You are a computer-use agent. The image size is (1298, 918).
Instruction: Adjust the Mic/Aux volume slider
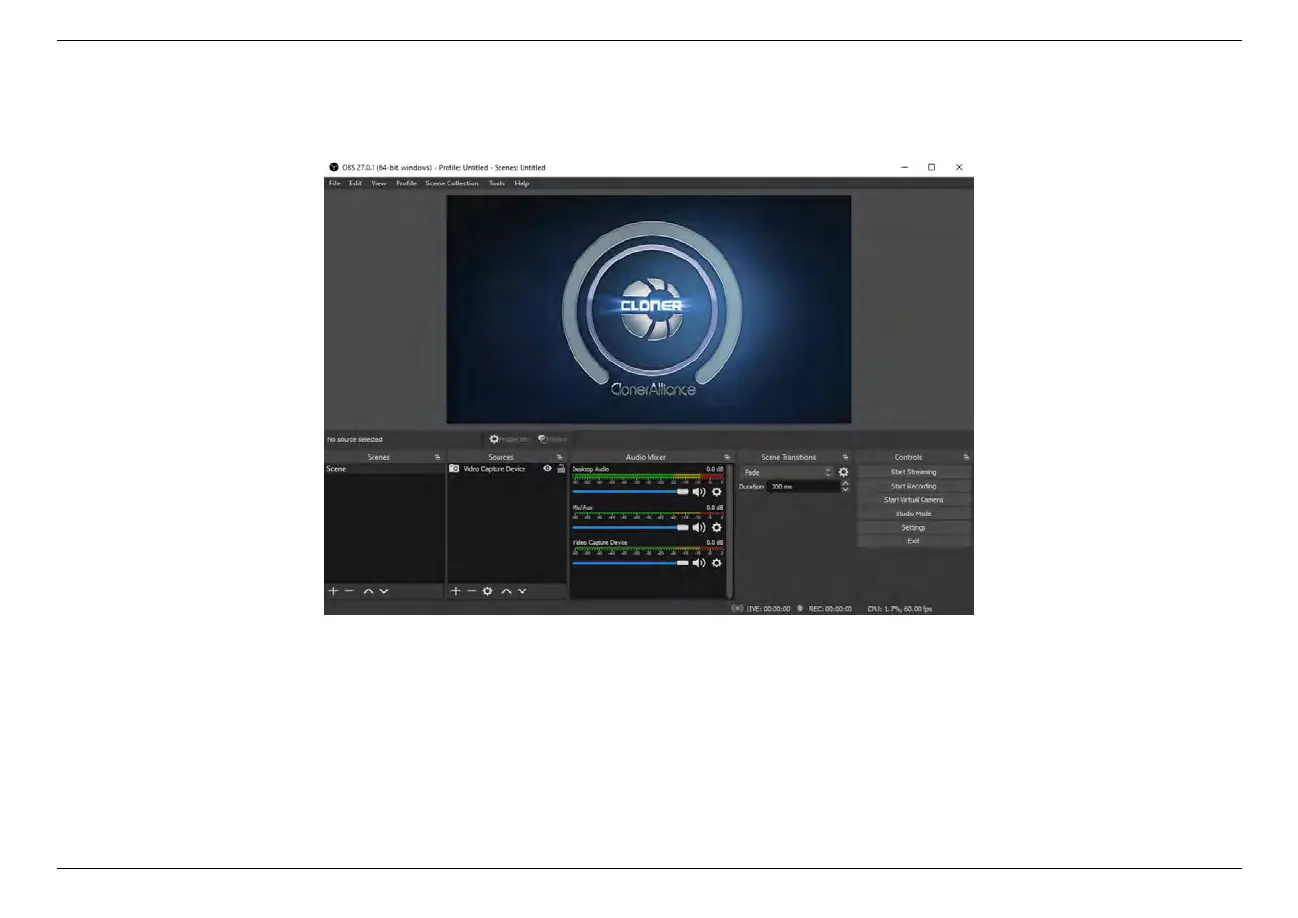630,527
